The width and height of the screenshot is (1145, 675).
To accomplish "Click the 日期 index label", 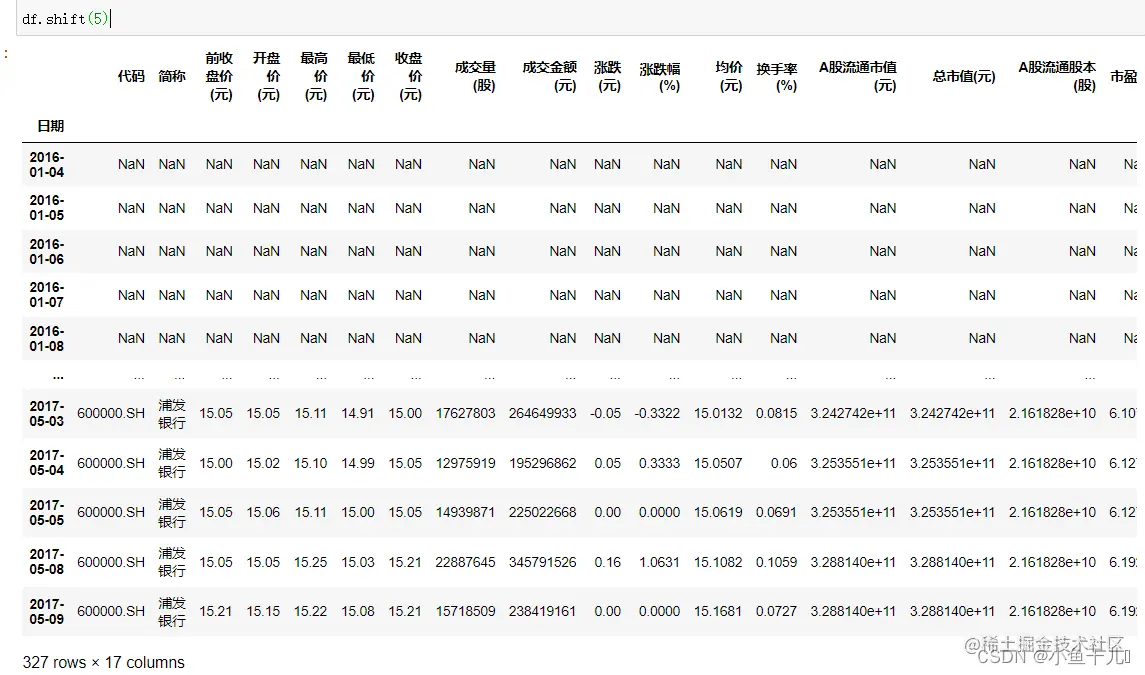I will (x=50, y=126).
